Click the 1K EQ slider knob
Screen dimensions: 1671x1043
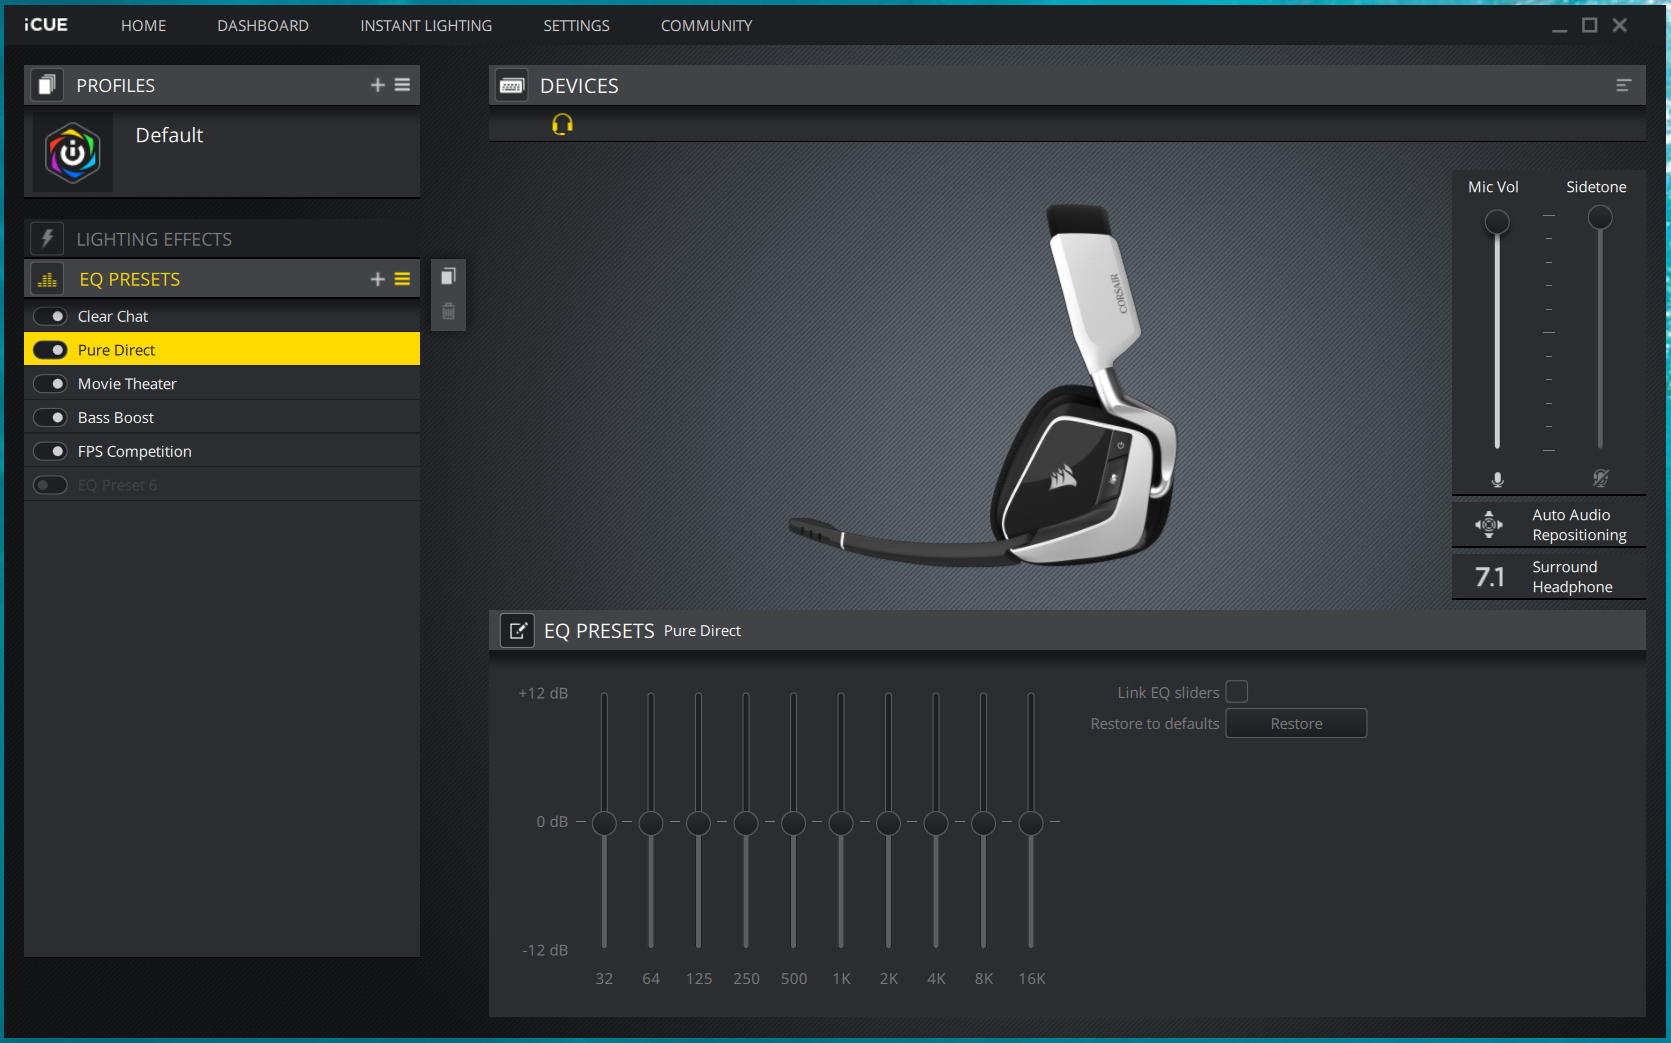pos(841,823)
